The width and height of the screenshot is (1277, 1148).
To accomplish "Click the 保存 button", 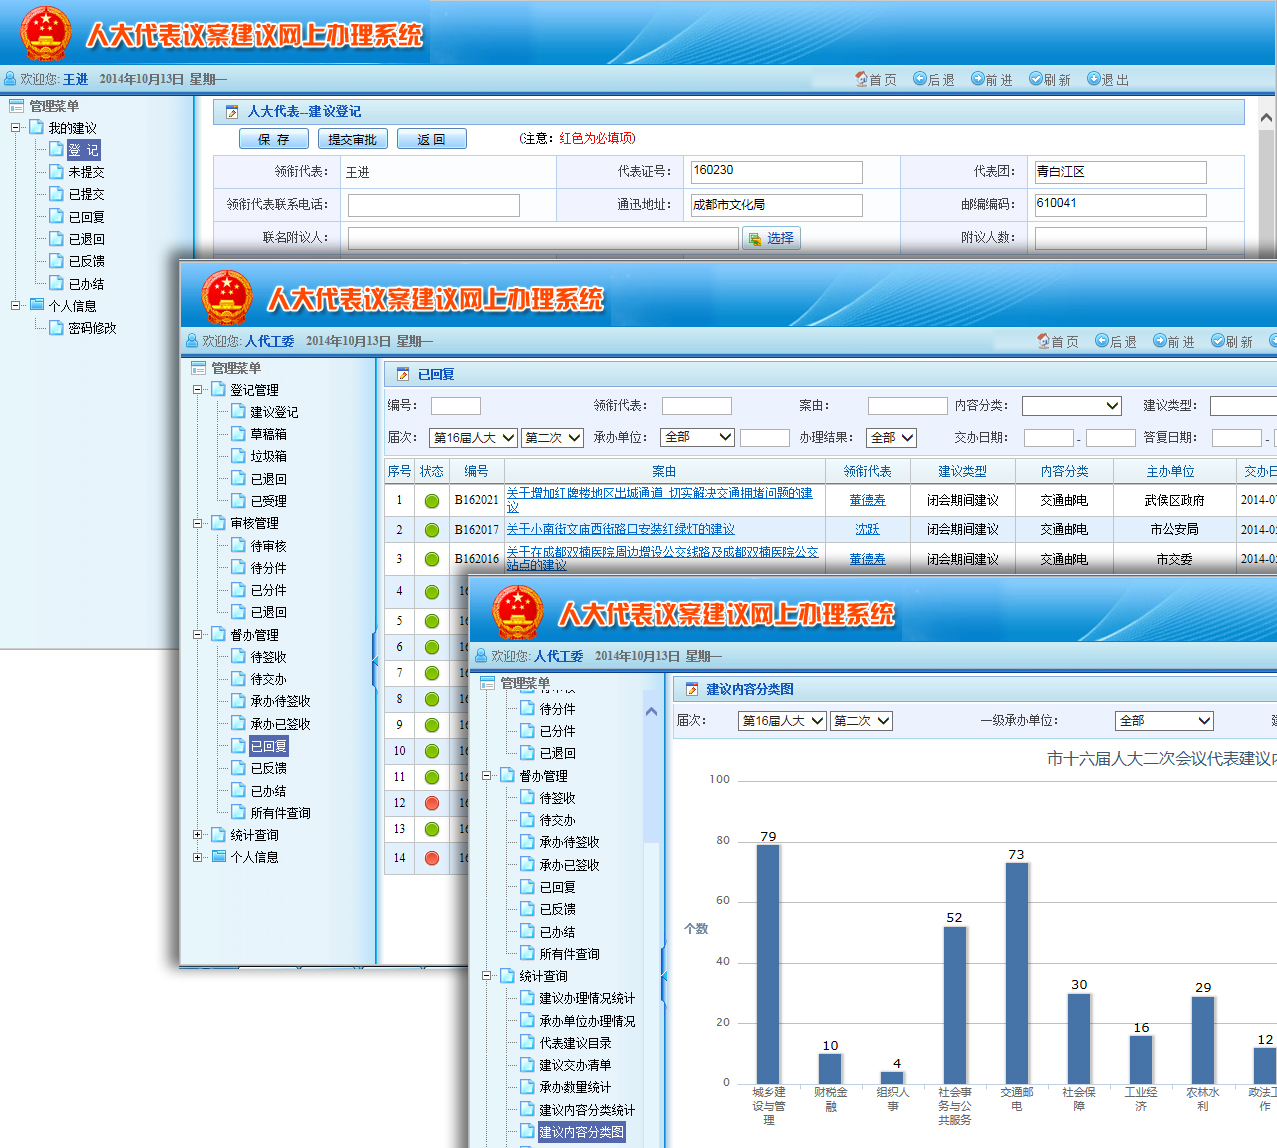I will (x=273, y=139).
